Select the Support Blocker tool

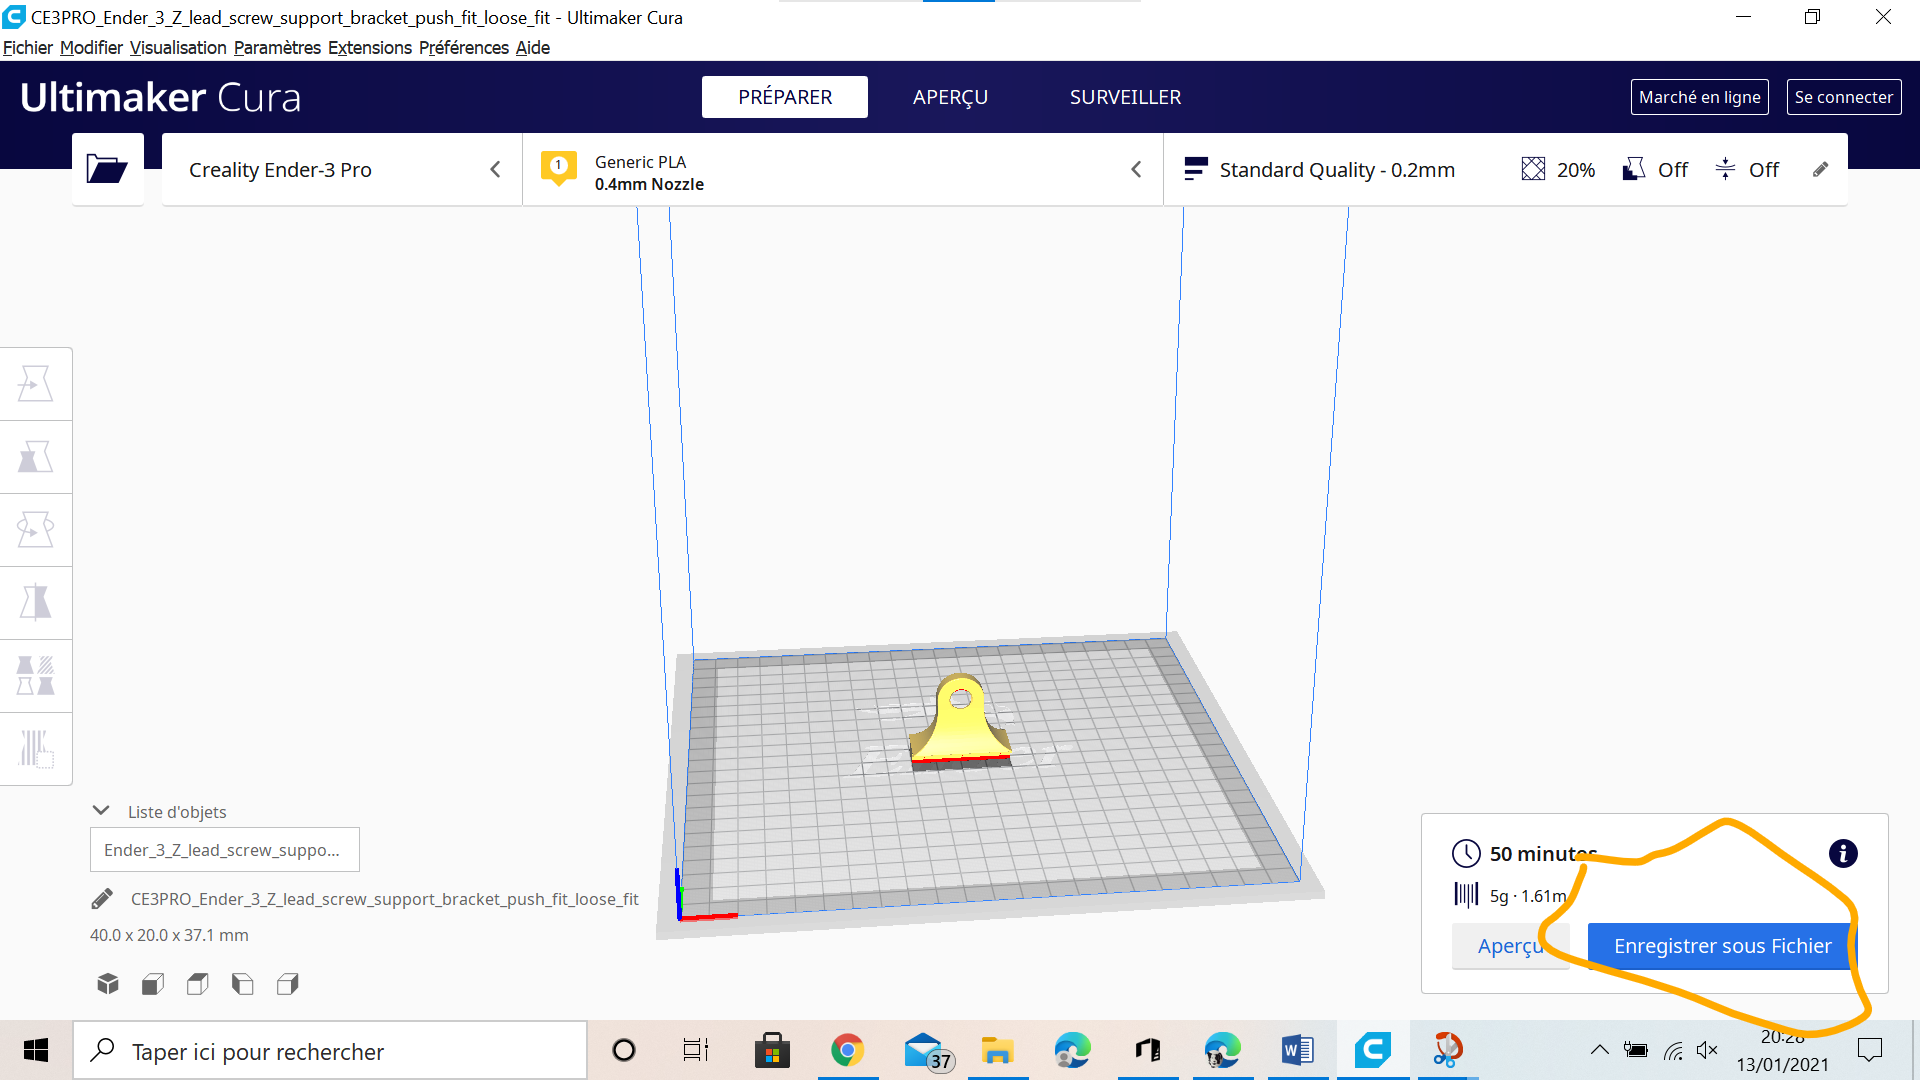[x=35, y=748]
